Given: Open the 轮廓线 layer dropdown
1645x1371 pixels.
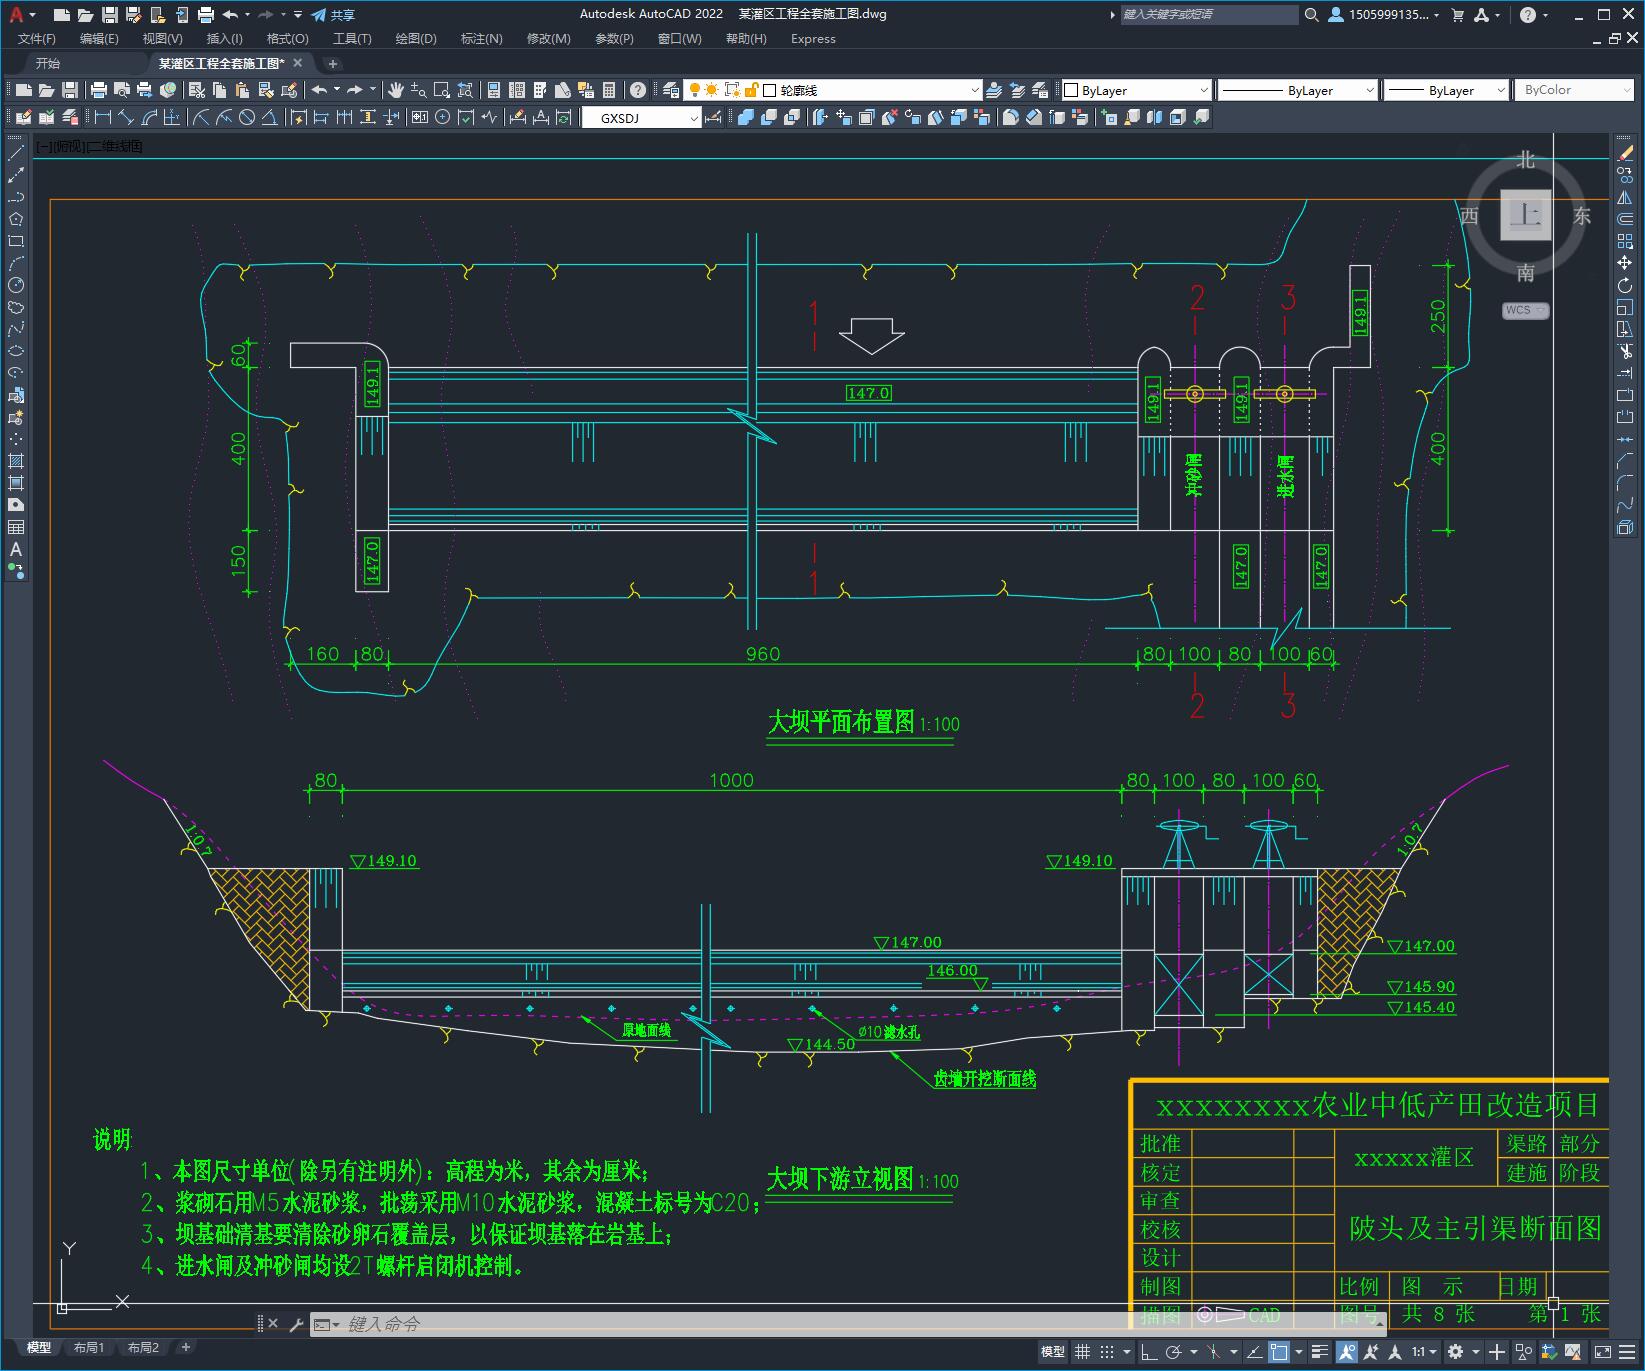Looking at the screenshot, I should tap(975, 90).
